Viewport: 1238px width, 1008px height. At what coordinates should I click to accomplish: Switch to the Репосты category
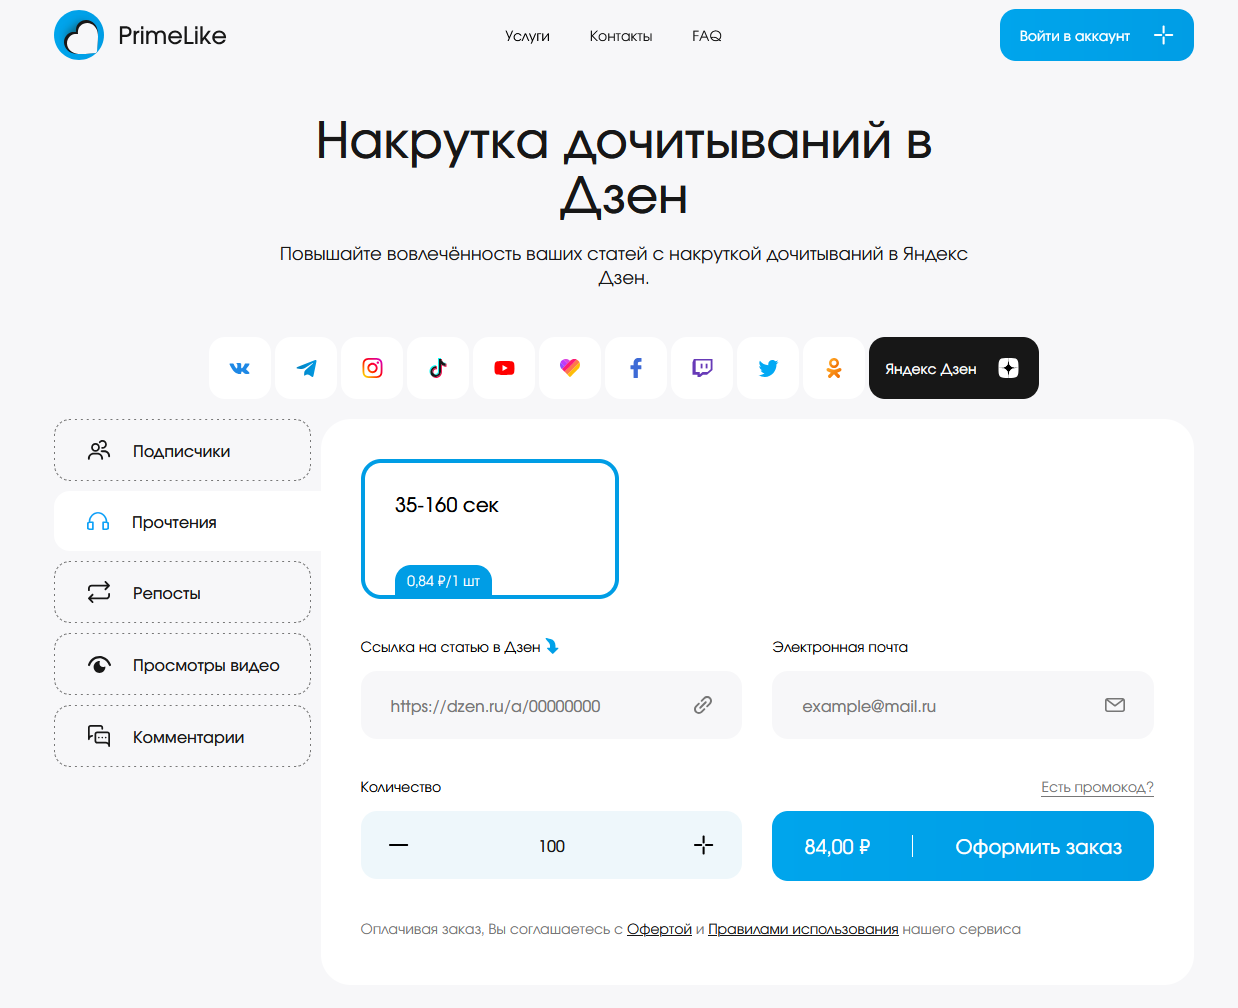pos(182,592)
